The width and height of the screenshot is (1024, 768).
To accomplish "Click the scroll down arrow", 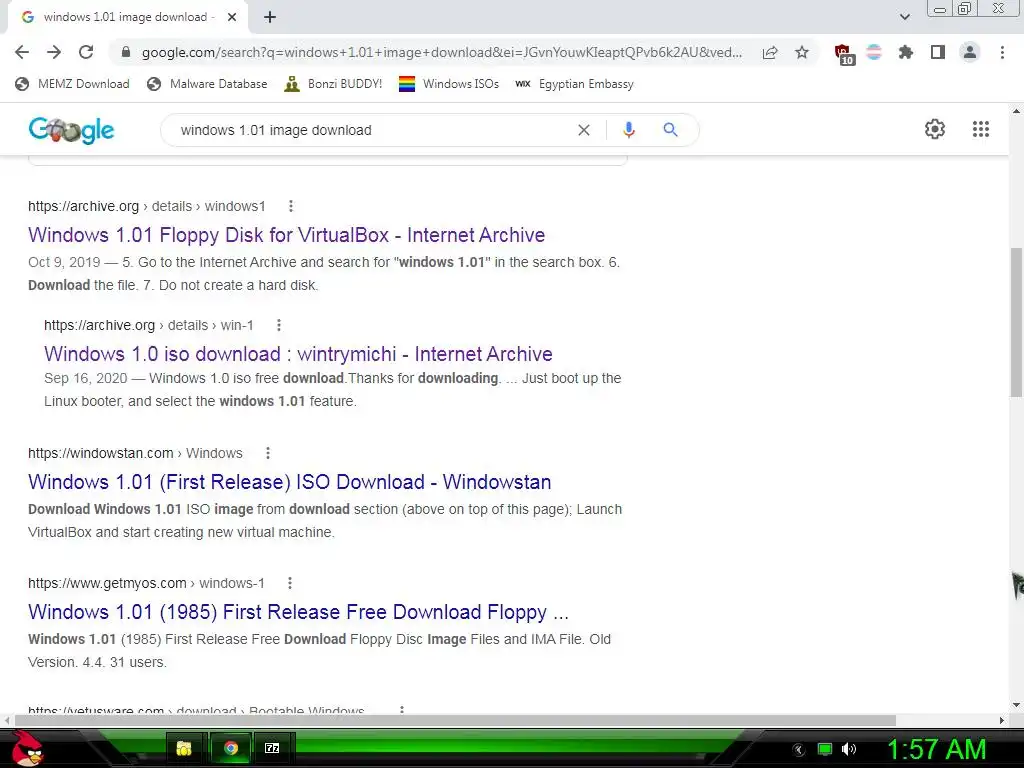I will point(1016,705).
